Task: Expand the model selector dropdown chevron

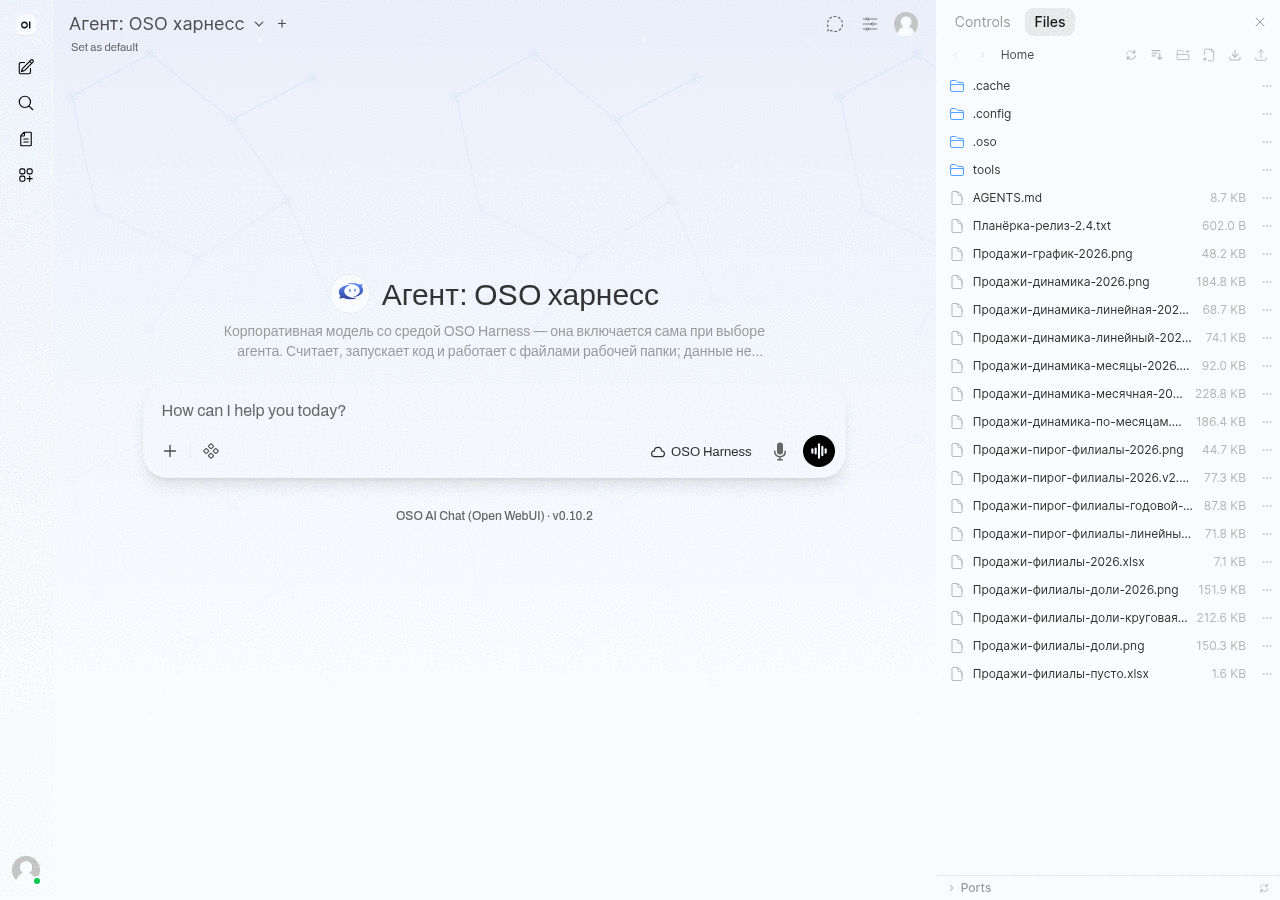Action: [259, 24]
